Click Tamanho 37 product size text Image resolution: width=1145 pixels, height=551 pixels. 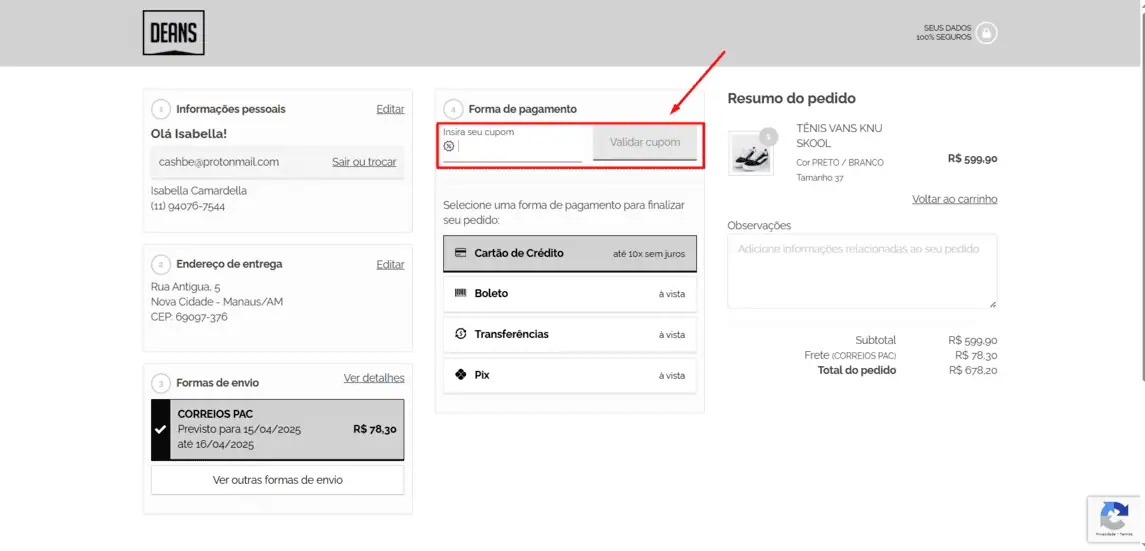pos(820,177)
